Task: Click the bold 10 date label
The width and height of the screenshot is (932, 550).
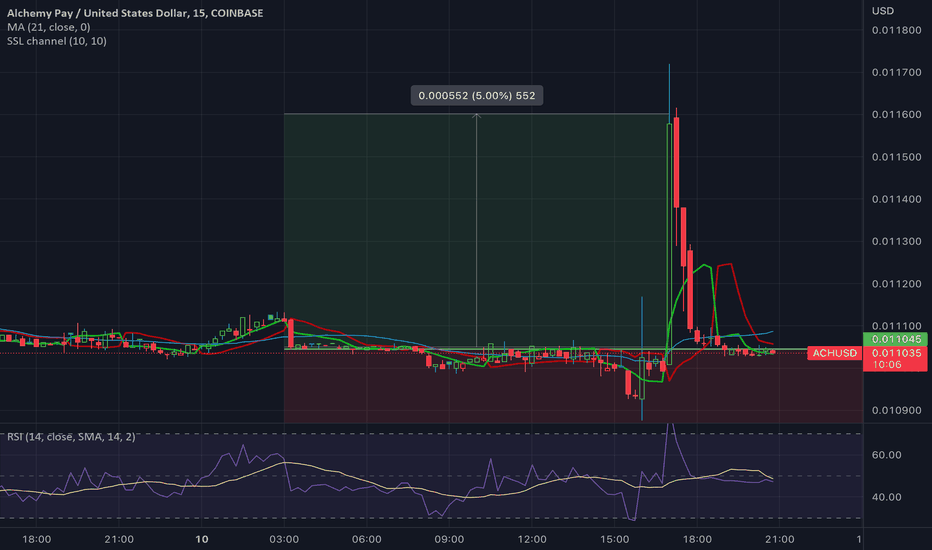Action: coord(202,539)
